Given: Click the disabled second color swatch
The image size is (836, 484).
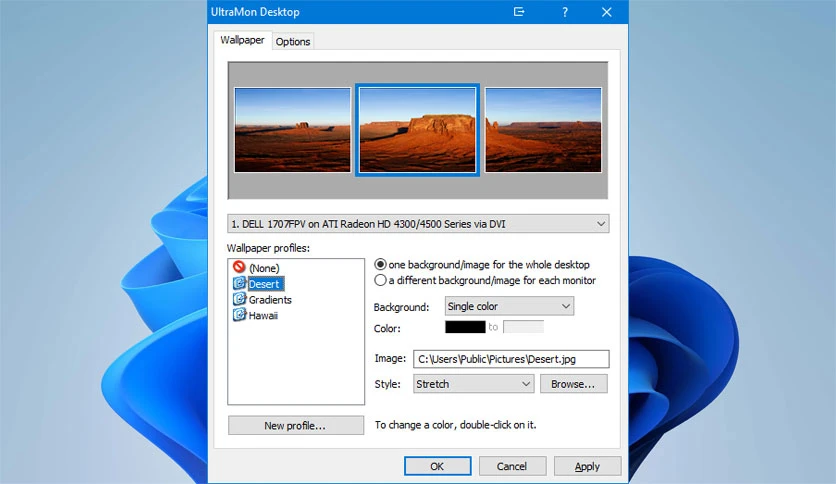Looking at the screenshot, I should (x=524, y=327).
